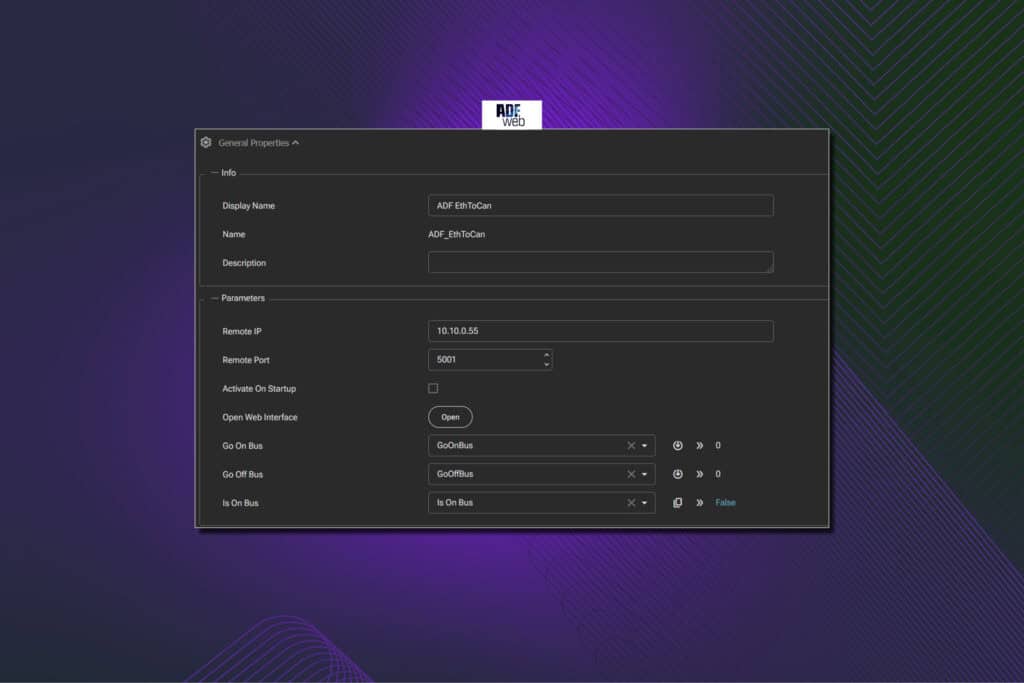Click the Go Off Bus trigger icon
Image resolution: width=1024 pixels, height=683 pixels.
coord(678,474)
